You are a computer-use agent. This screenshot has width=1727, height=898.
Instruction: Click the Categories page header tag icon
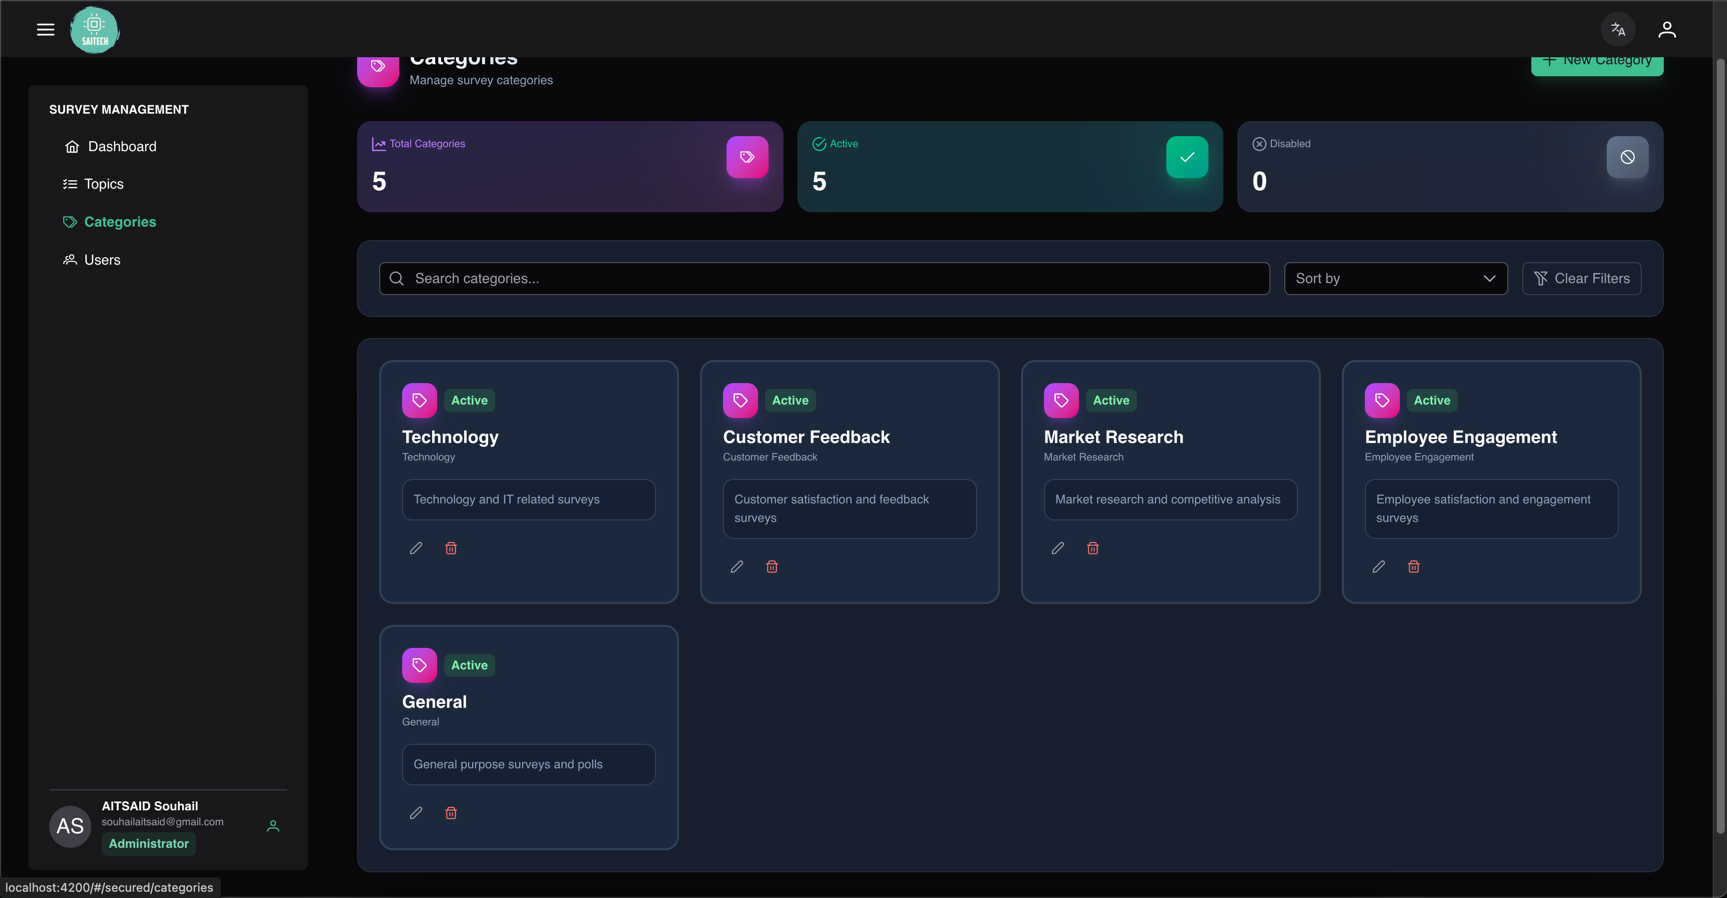pos(378,70)
